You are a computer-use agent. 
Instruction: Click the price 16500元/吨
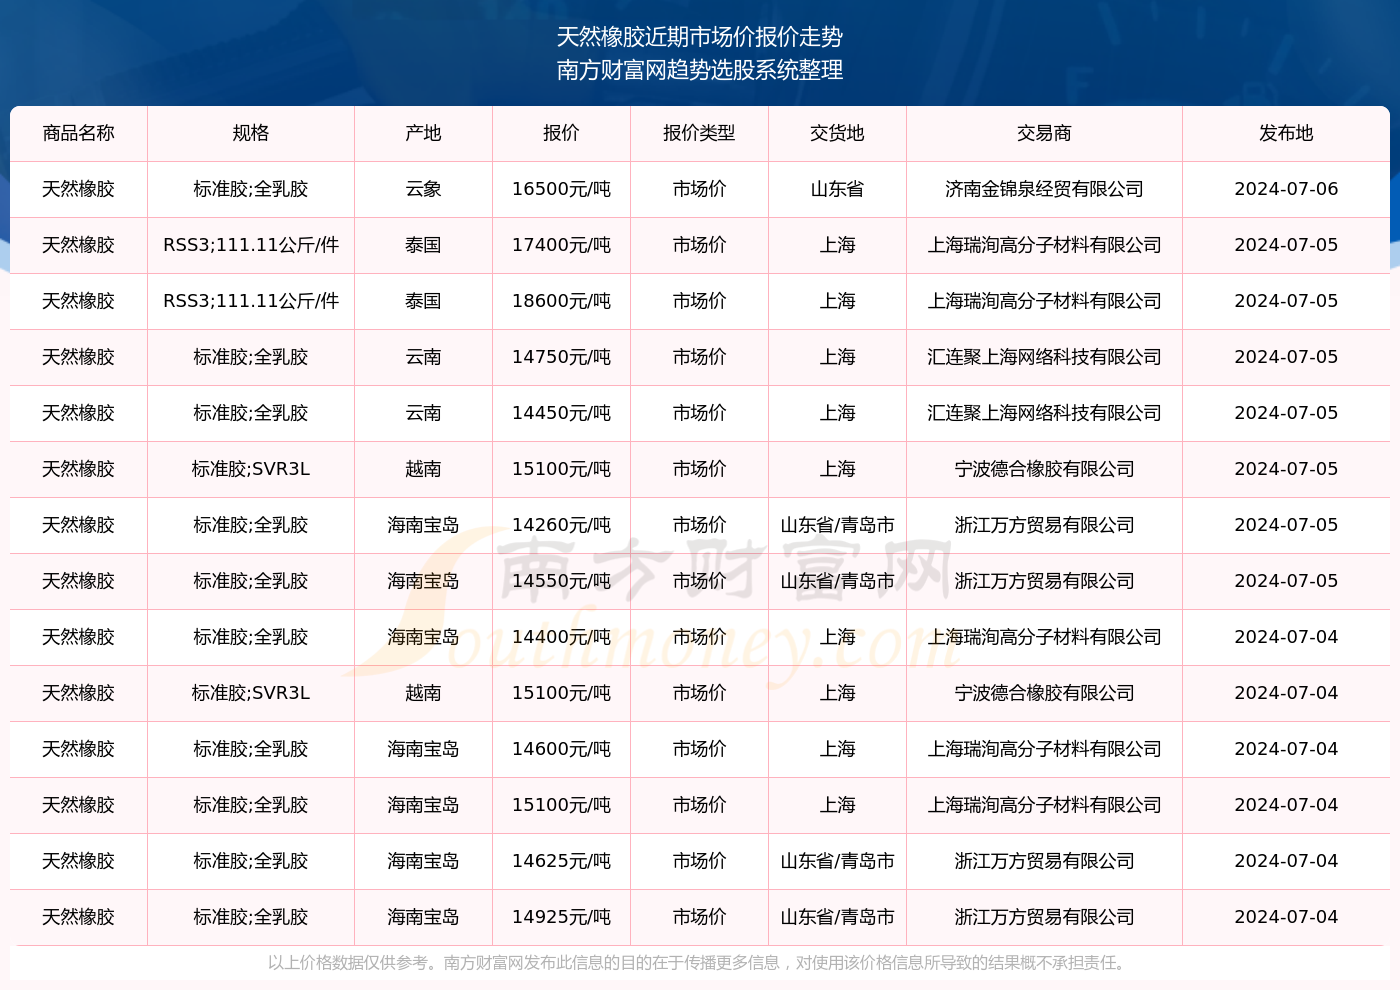[x=561, y=189]
